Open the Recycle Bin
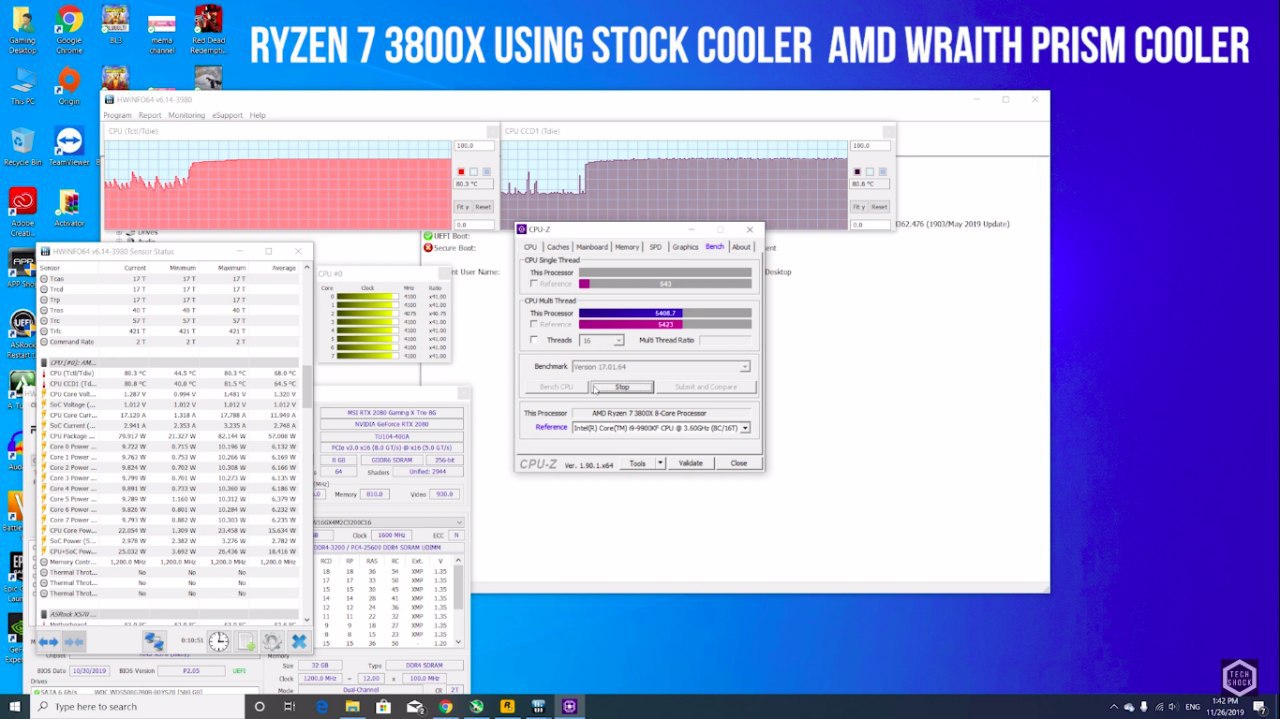1280x719 pixels. tap(22, 148)
